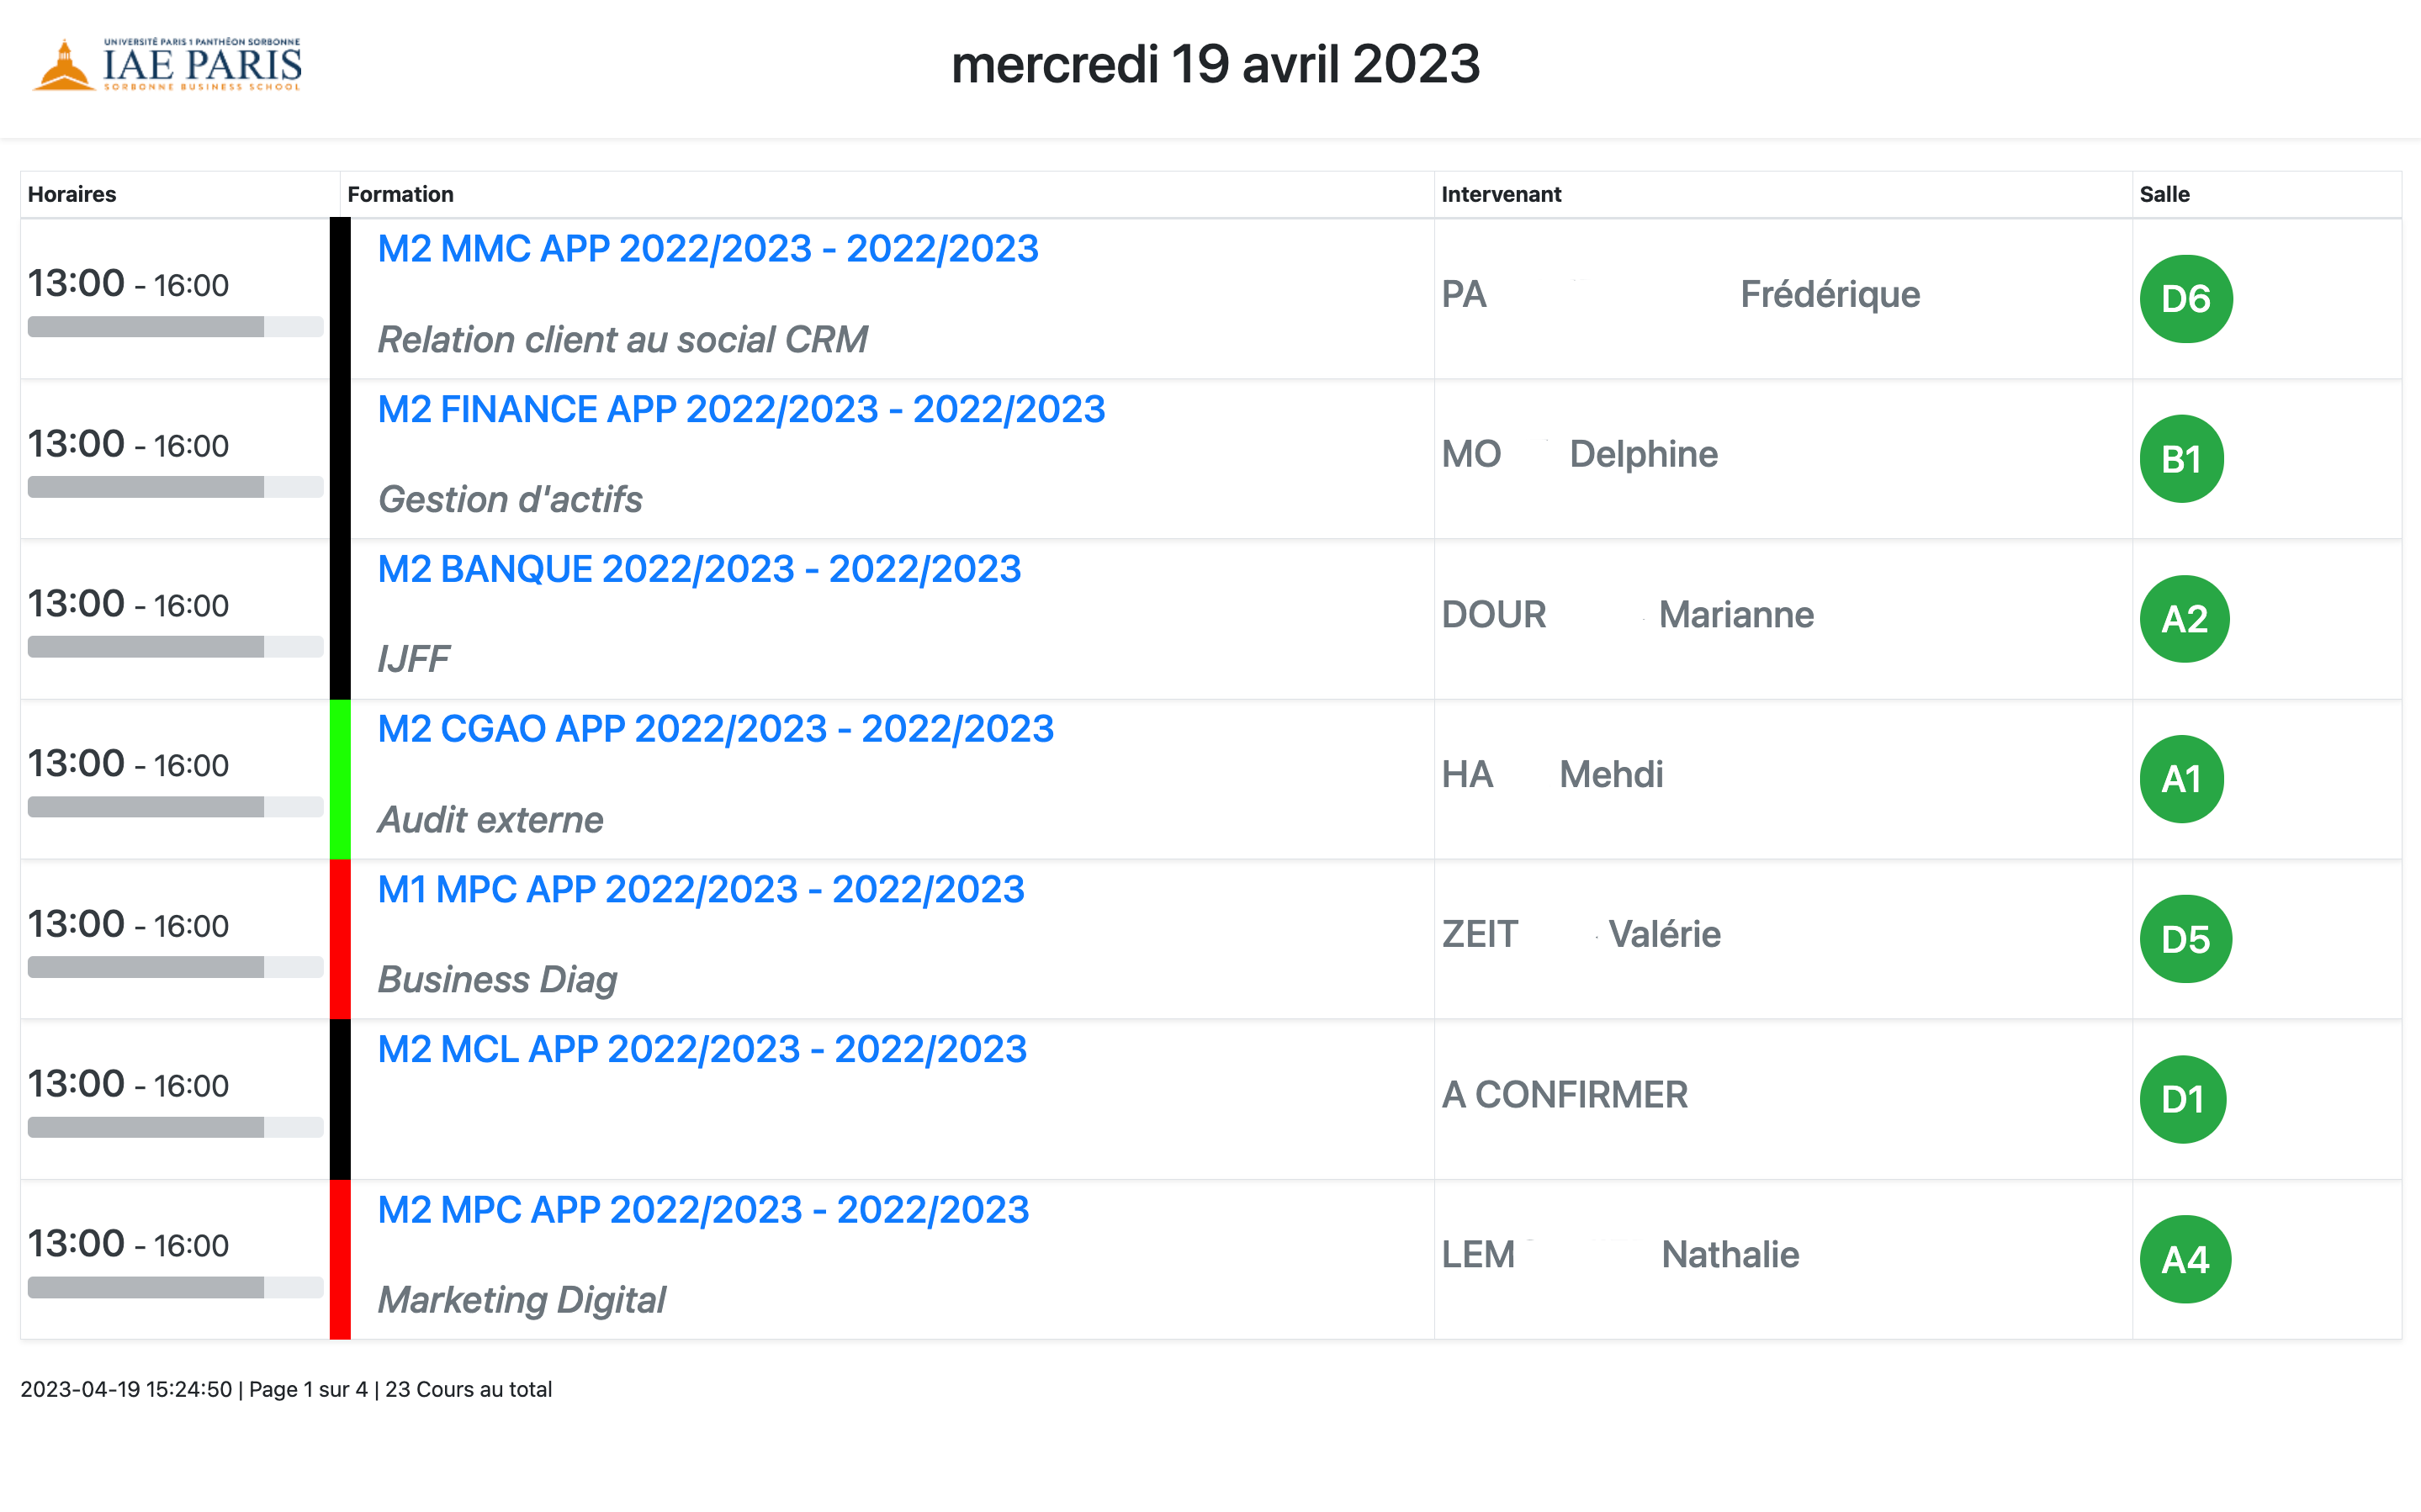Select intervenant DOUR Marianne
The height and width of the screenshot is (1512, 2421).
click(x=1627, y=615)
